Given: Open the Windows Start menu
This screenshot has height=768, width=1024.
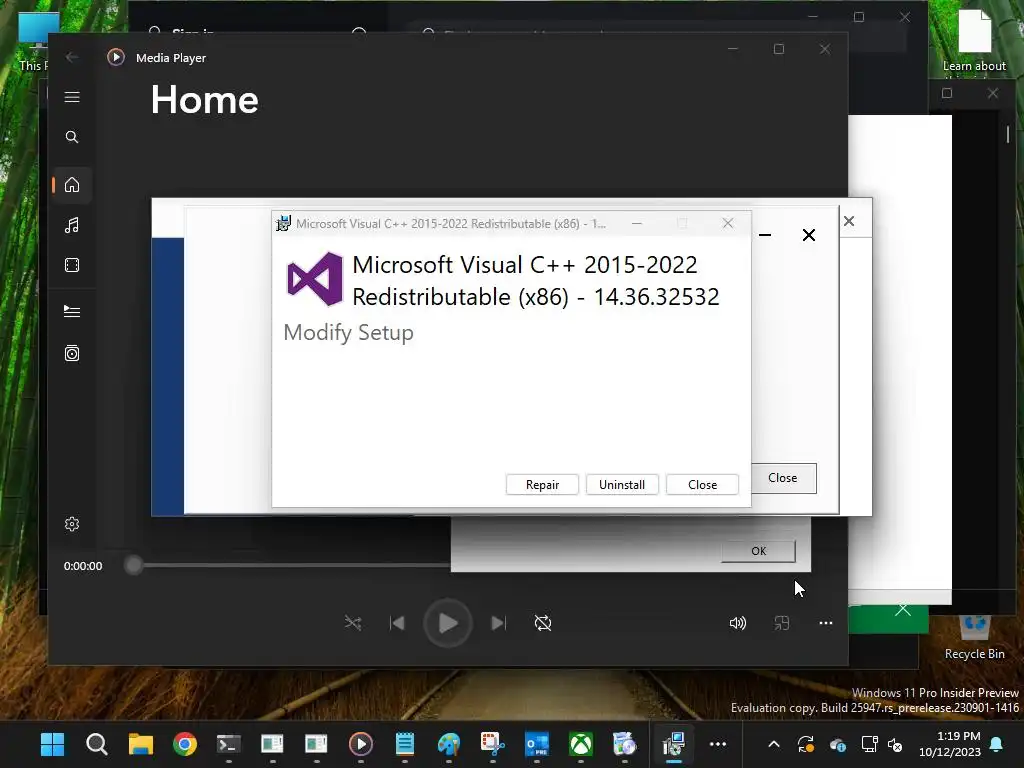Looking at the screenshot, I should coord(52,744).
